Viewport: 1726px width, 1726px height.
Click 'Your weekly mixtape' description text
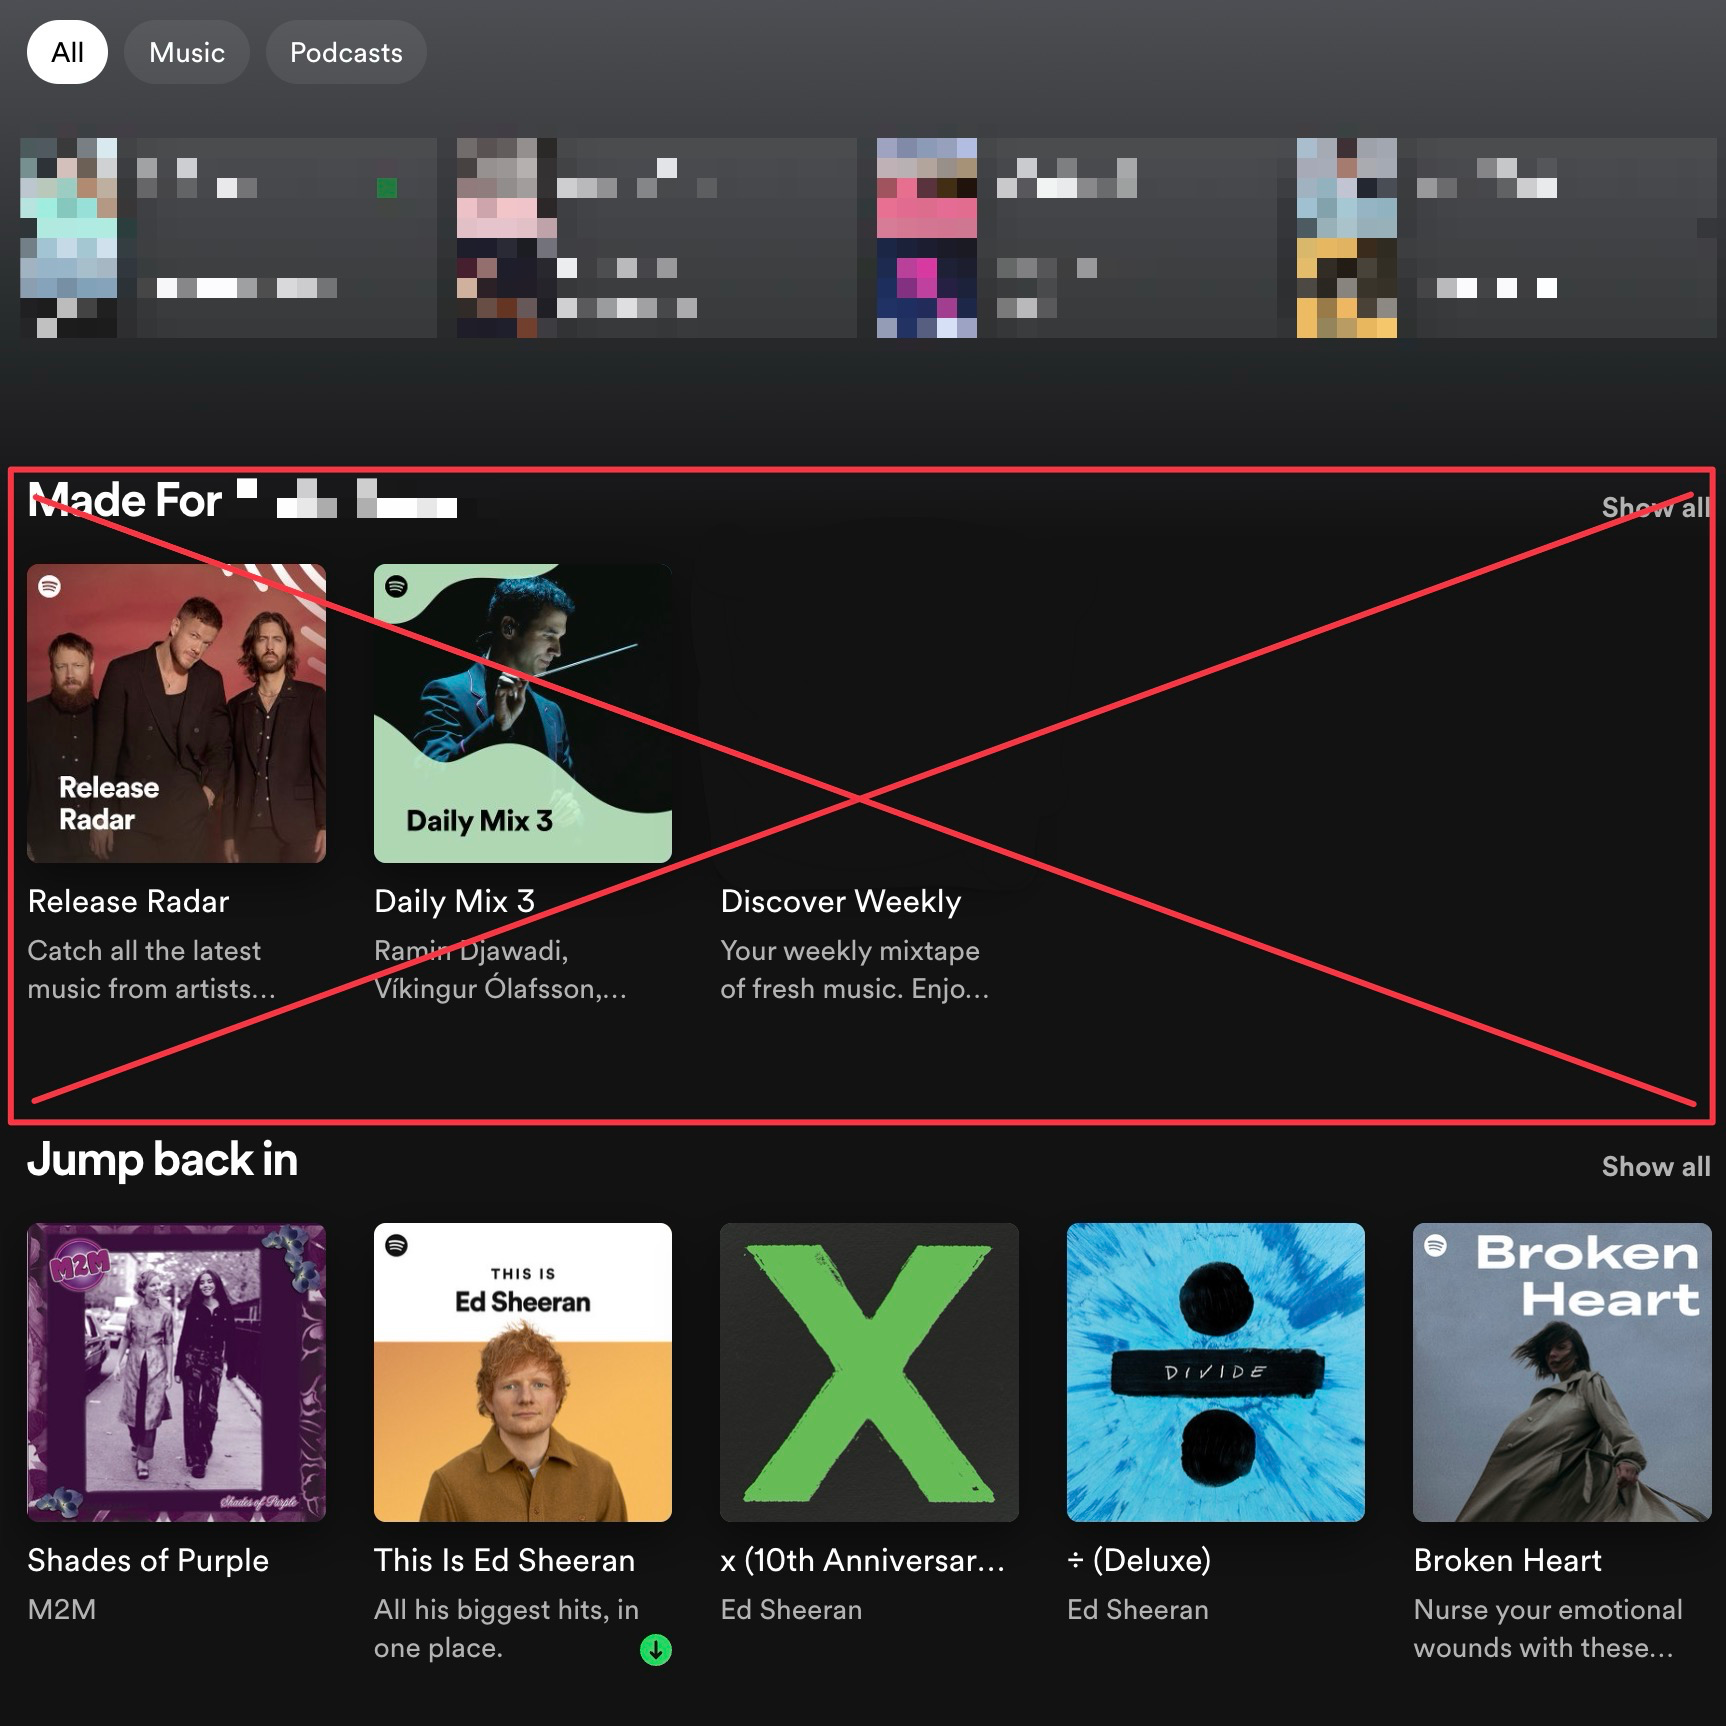pos(855,969)
